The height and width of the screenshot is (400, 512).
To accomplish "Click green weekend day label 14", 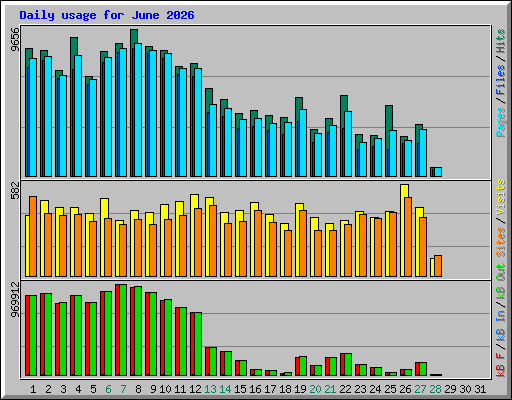I will point(225,389).
